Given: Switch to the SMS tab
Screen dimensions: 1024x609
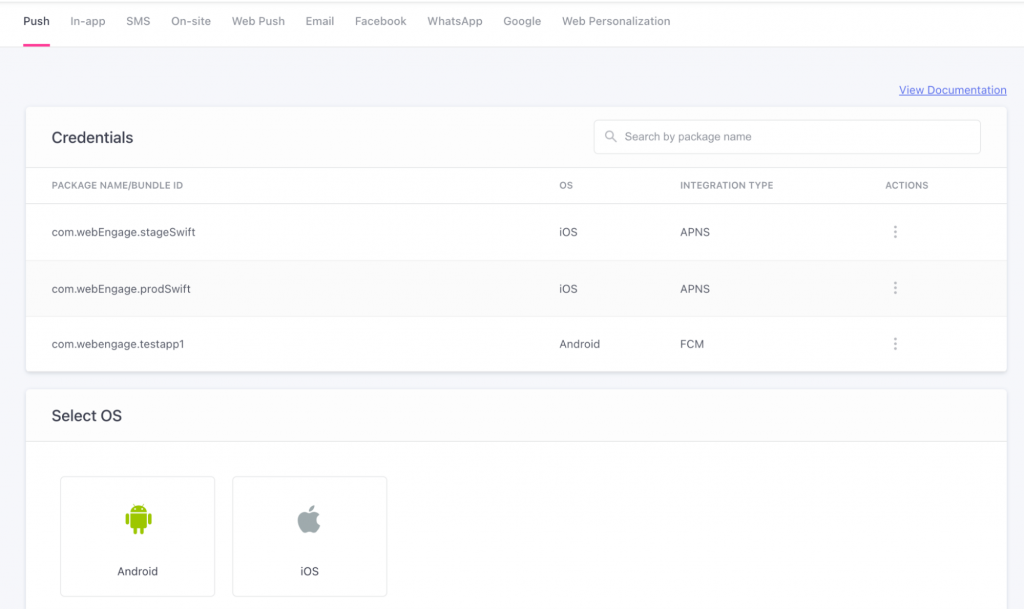Looking at the screenshot, I should tap(138, 21).
